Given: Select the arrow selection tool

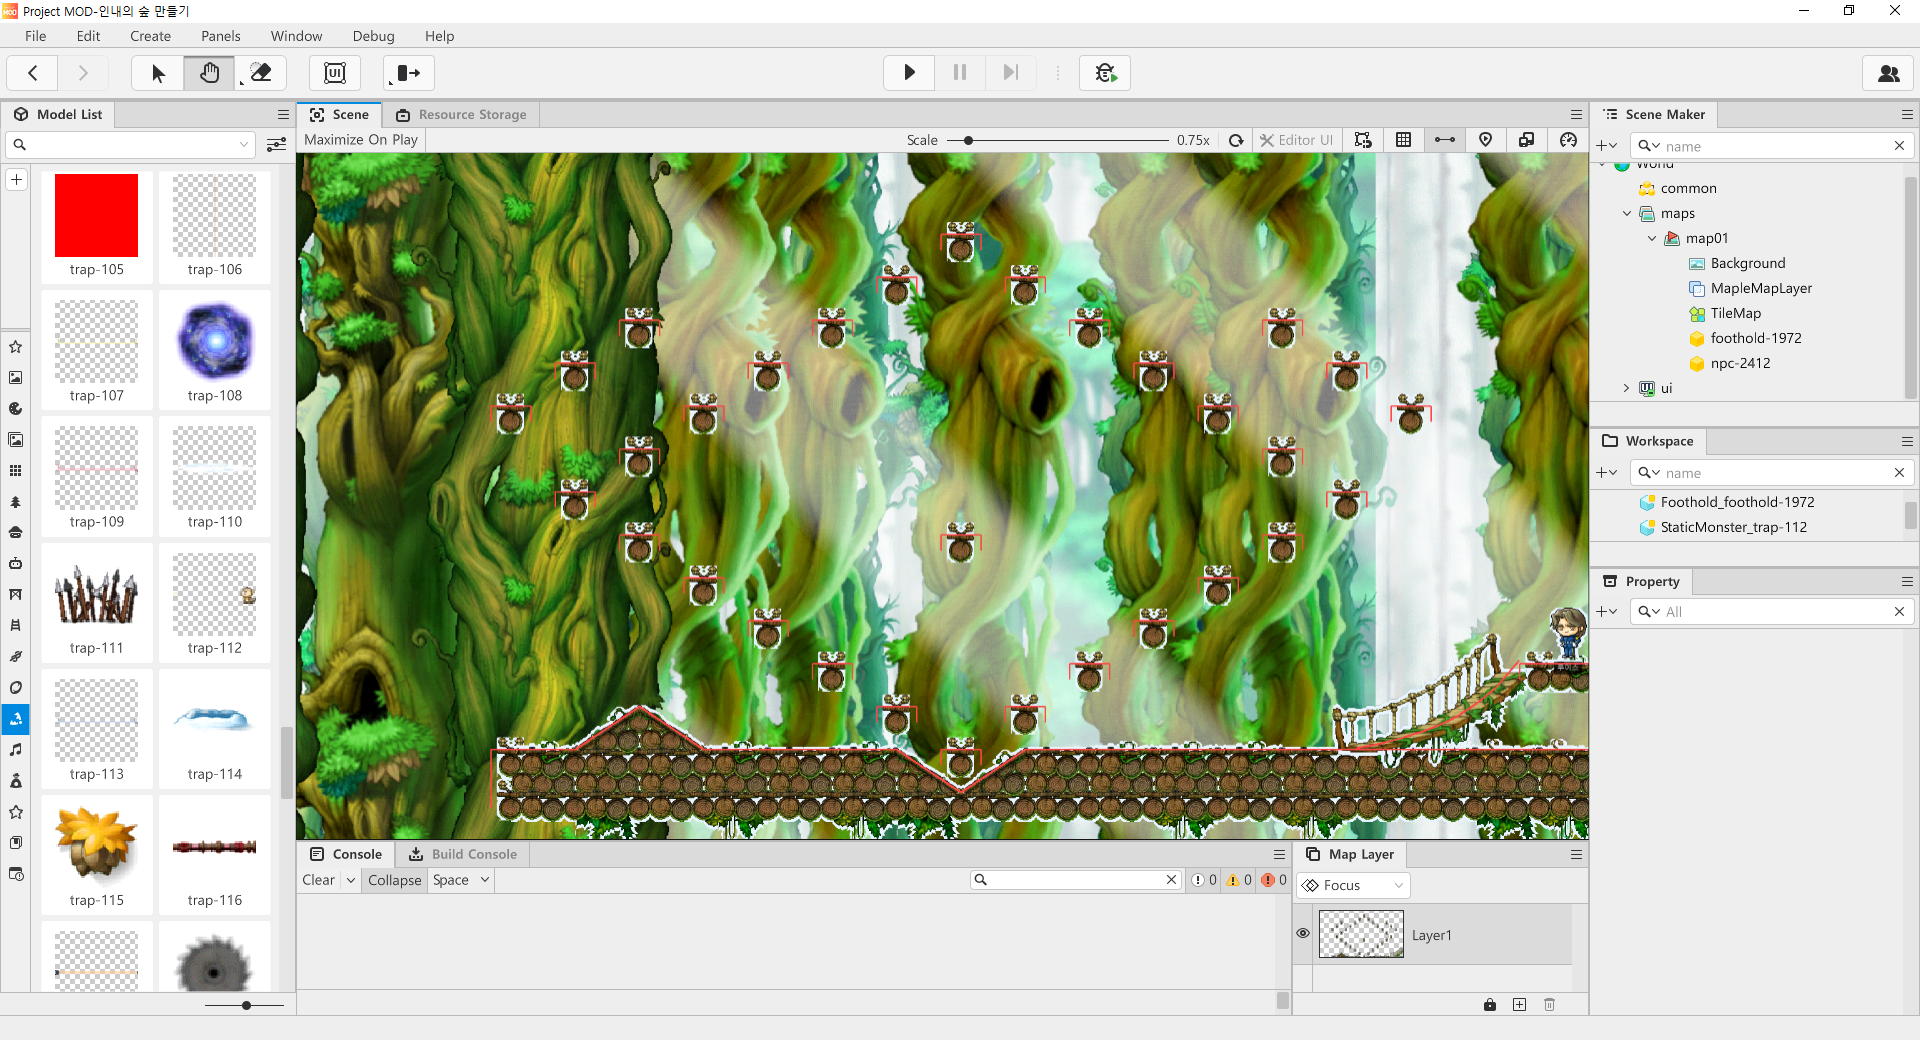Looking at the screenshot, I should [158, 73].
